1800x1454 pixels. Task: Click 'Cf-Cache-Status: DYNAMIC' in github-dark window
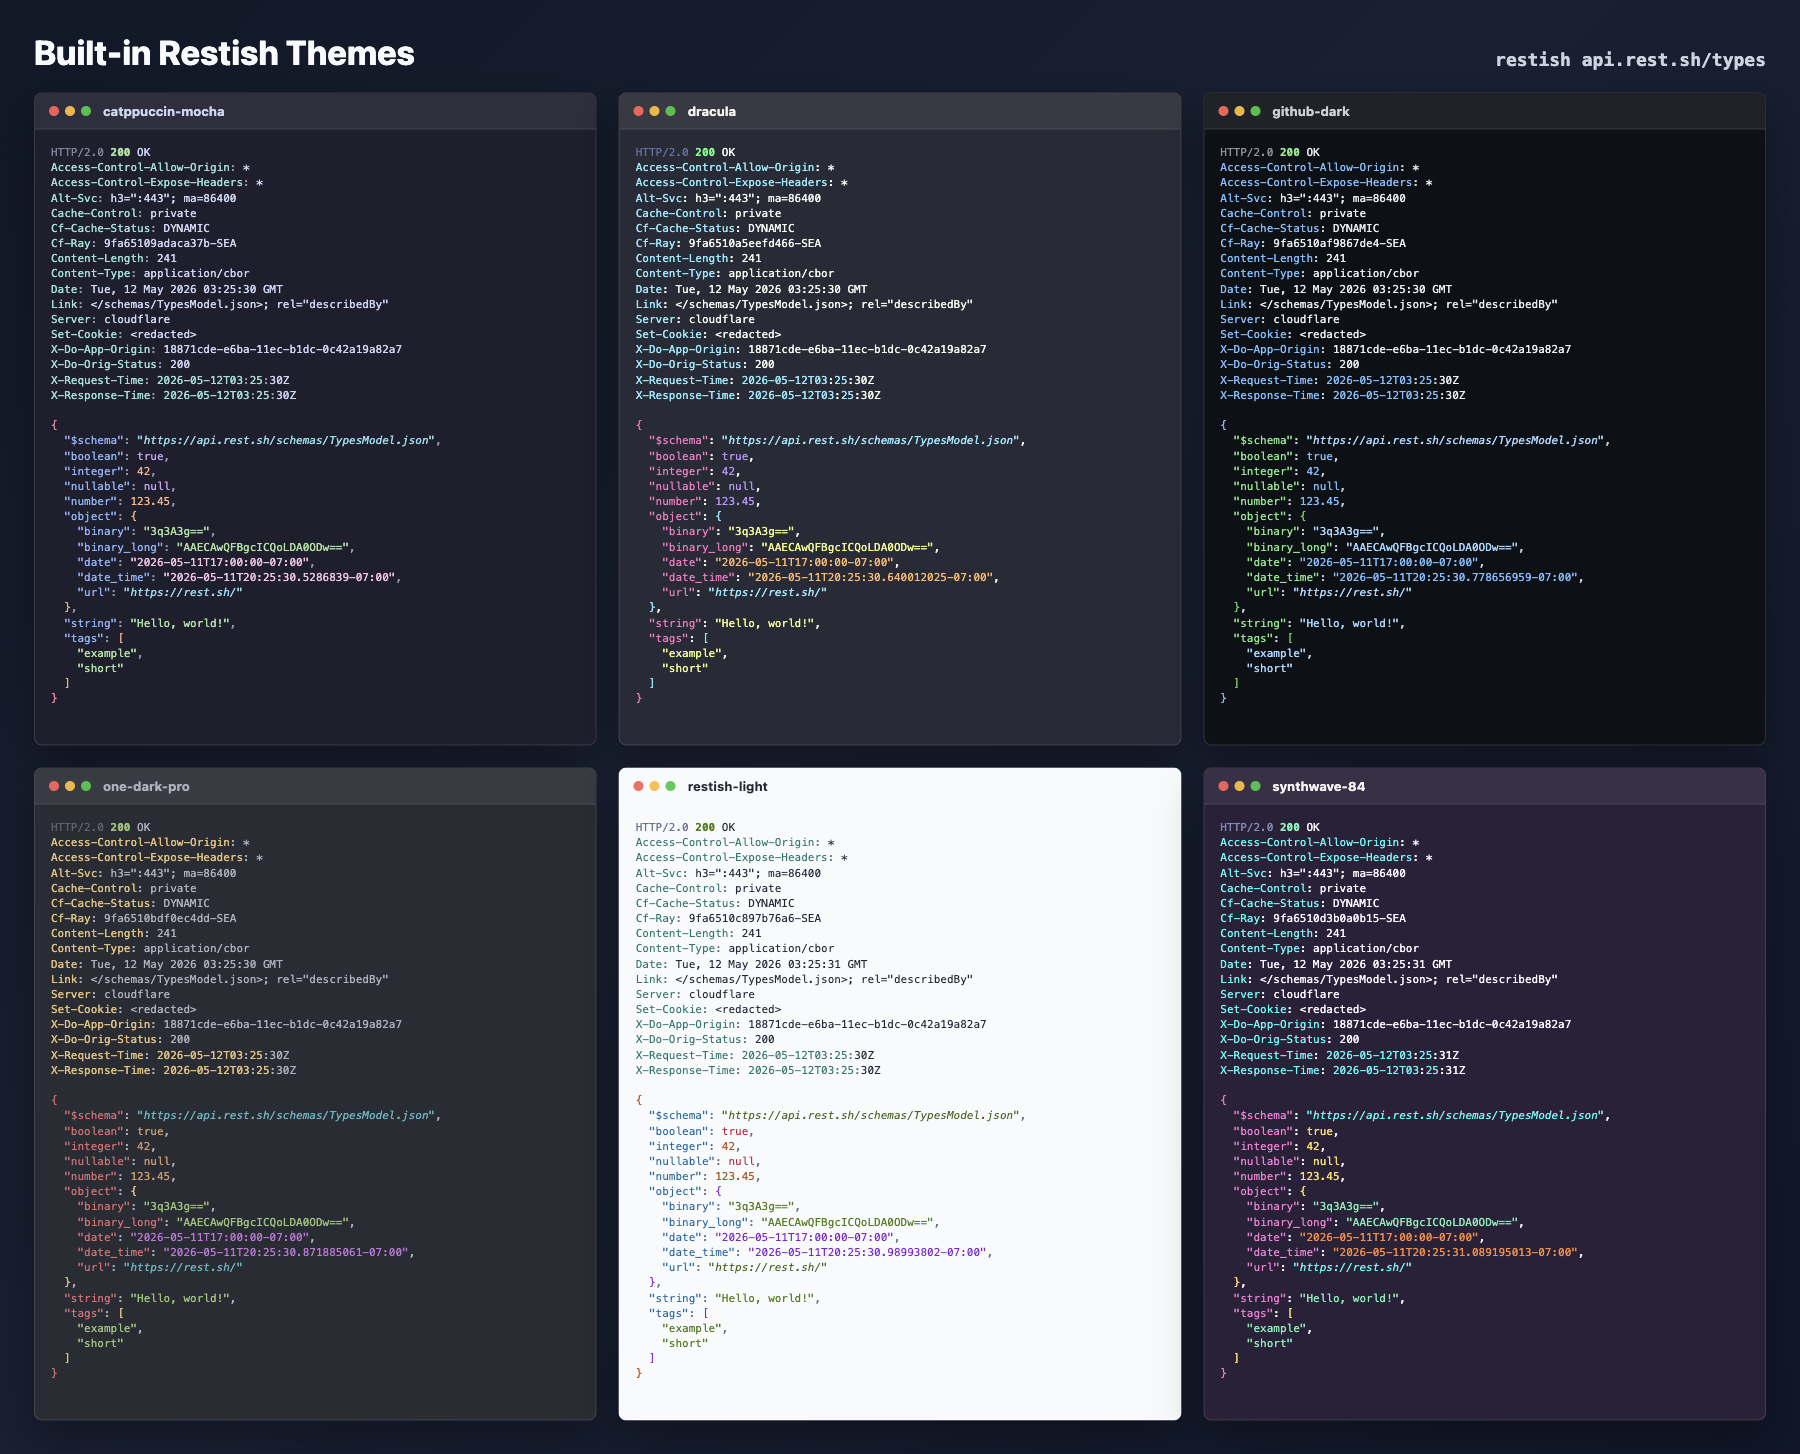pyautogui.click(x=1300, y=228)
